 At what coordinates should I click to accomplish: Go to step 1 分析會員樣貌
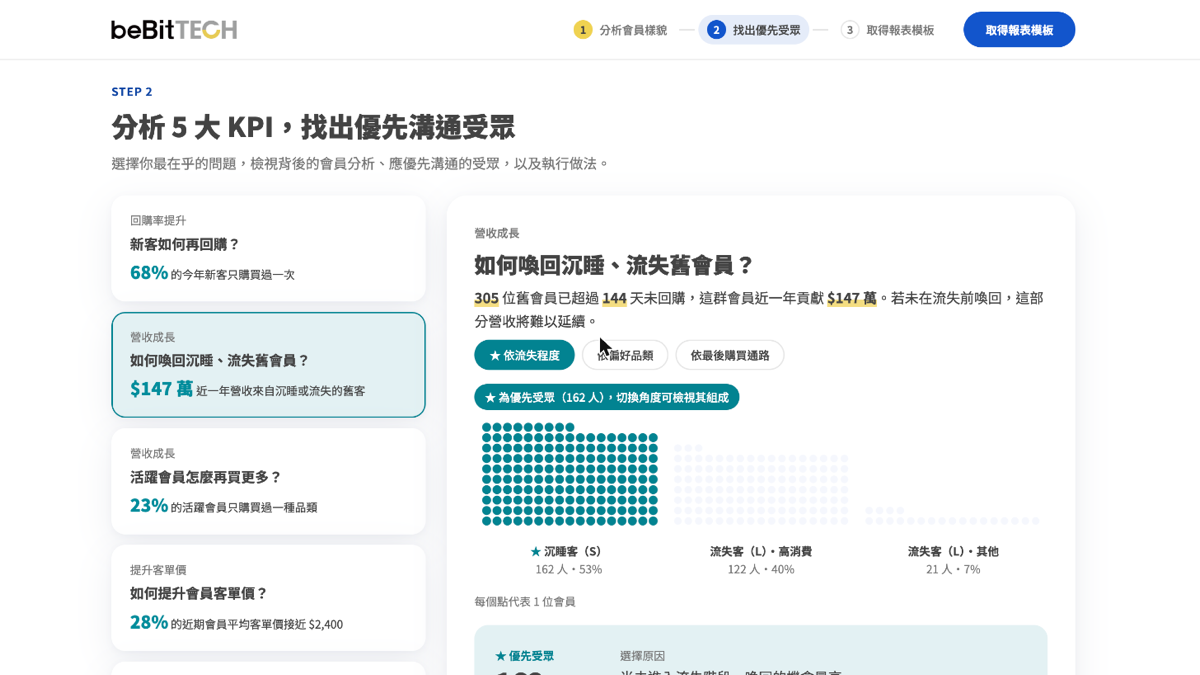click(x=620, y=30)
